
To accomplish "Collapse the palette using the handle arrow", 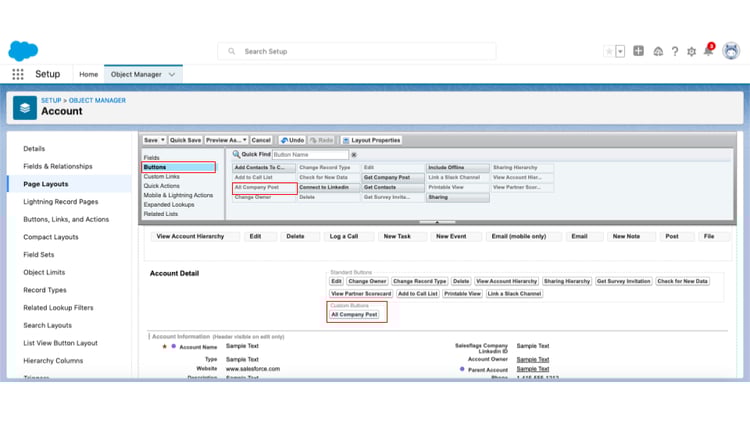I will click(437, 222).
